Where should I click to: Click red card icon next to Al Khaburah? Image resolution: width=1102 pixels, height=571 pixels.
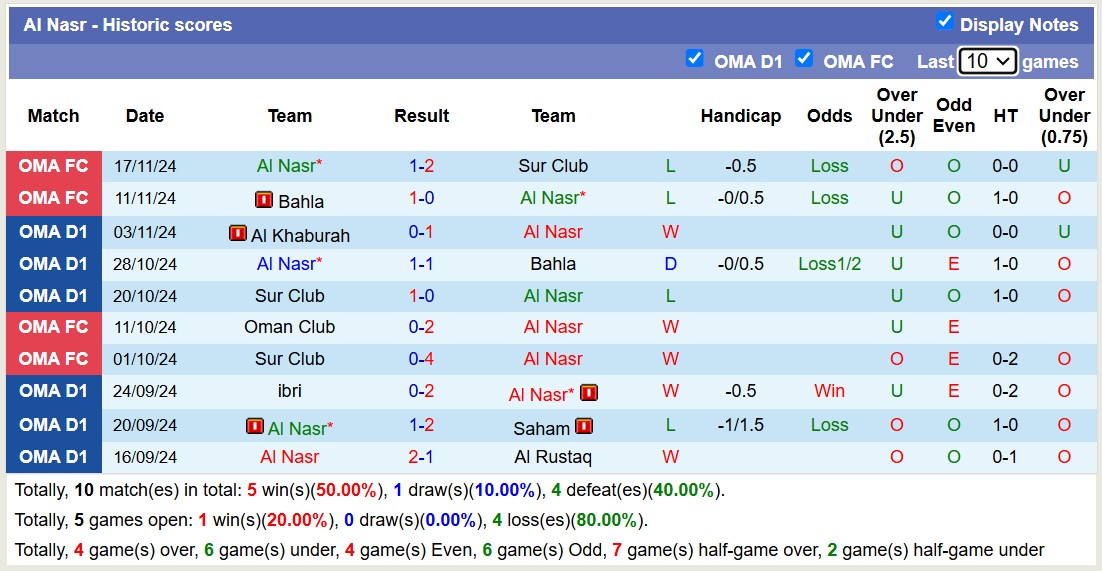click(237, 234)
